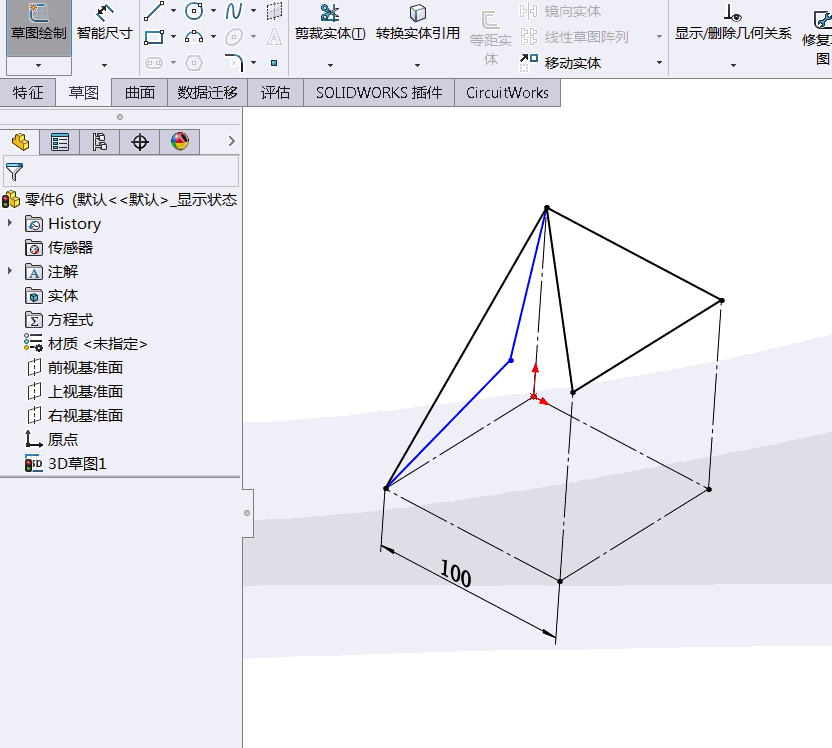The image size is (832, 748).
Task: Click the 等距实体 offset entities tool
Action: (x=491, y=37)
